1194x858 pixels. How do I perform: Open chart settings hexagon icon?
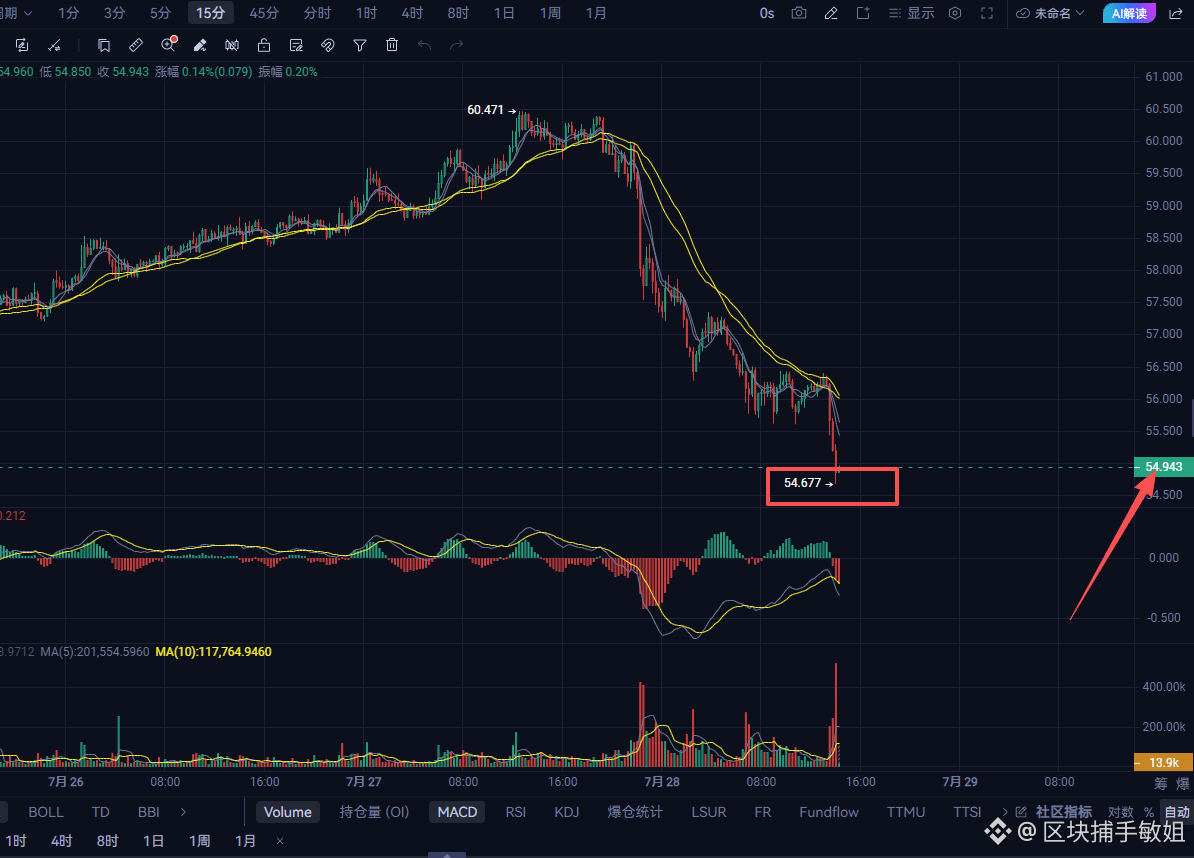tap(955, 13)
